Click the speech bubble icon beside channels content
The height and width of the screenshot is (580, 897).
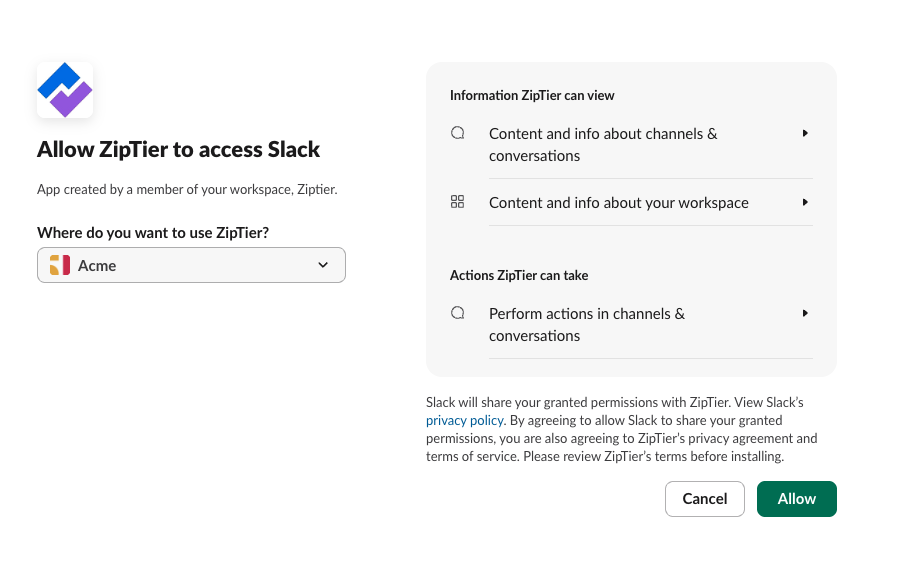pyautogui.click(x=458, y=133)
